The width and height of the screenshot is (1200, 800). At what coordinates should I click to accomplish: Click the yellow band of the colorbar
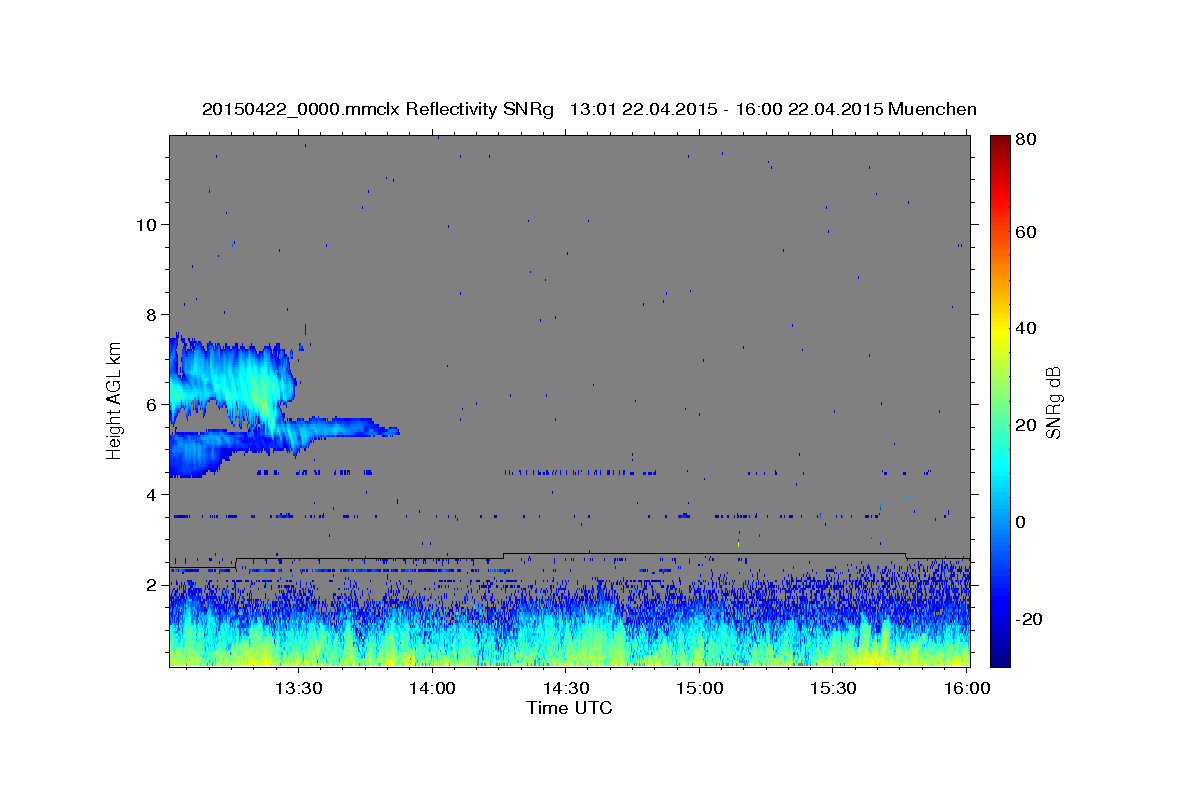(1000, 330)
